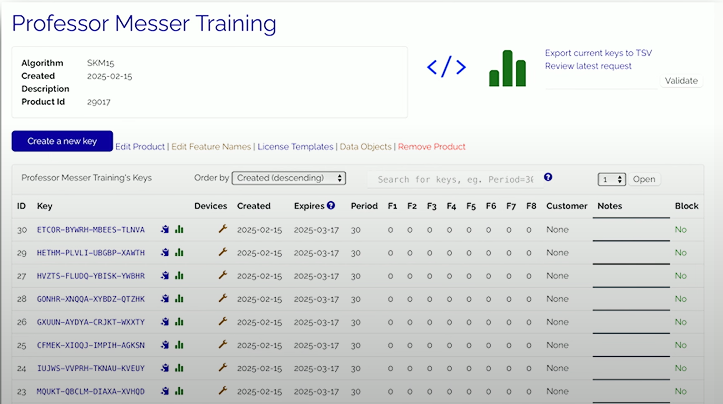This screenshot has width=723, height=404.
Task: Open the Edit Feature Names link
Action: (x=211, y=147)
